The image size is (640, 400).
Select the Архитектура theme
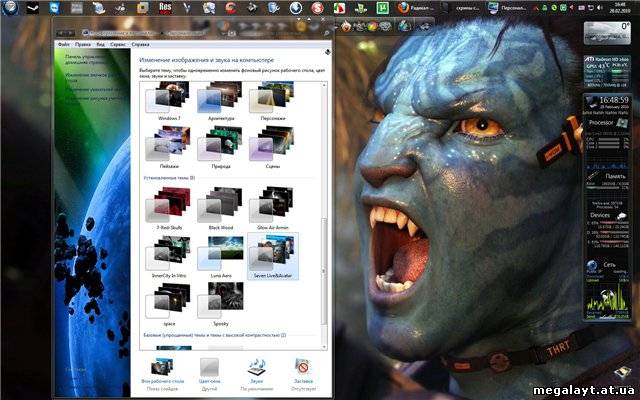point(221,101)
